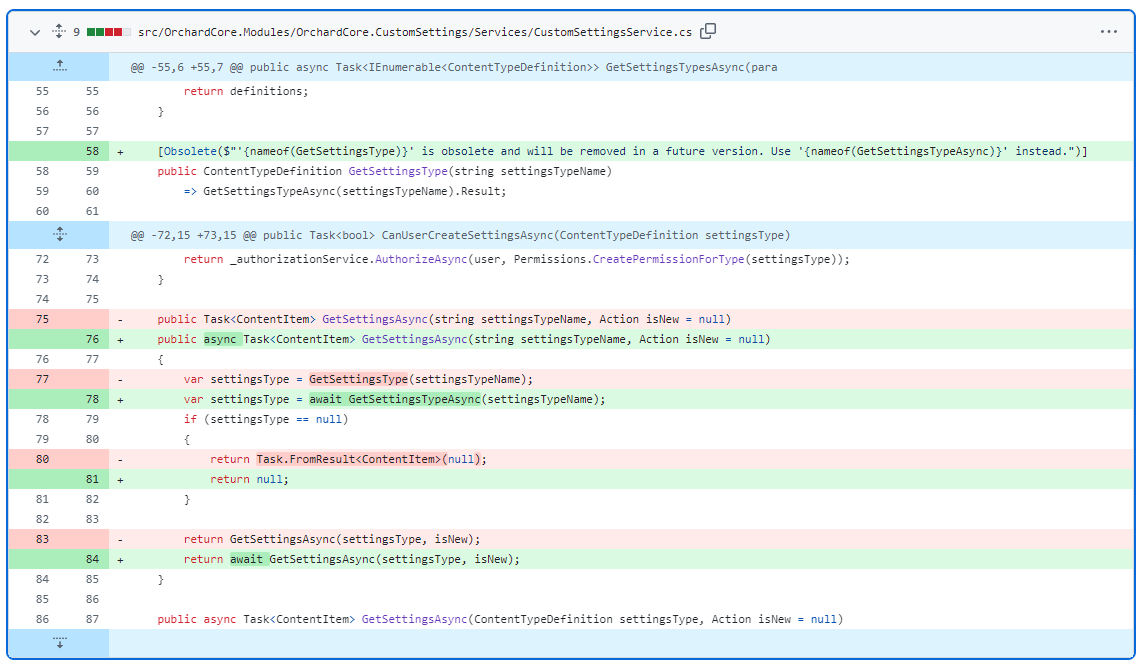Collapse the CustomSettingsService.cs file diff
1139x665 pixels.
pyautogui.click(x=34, y=32)
